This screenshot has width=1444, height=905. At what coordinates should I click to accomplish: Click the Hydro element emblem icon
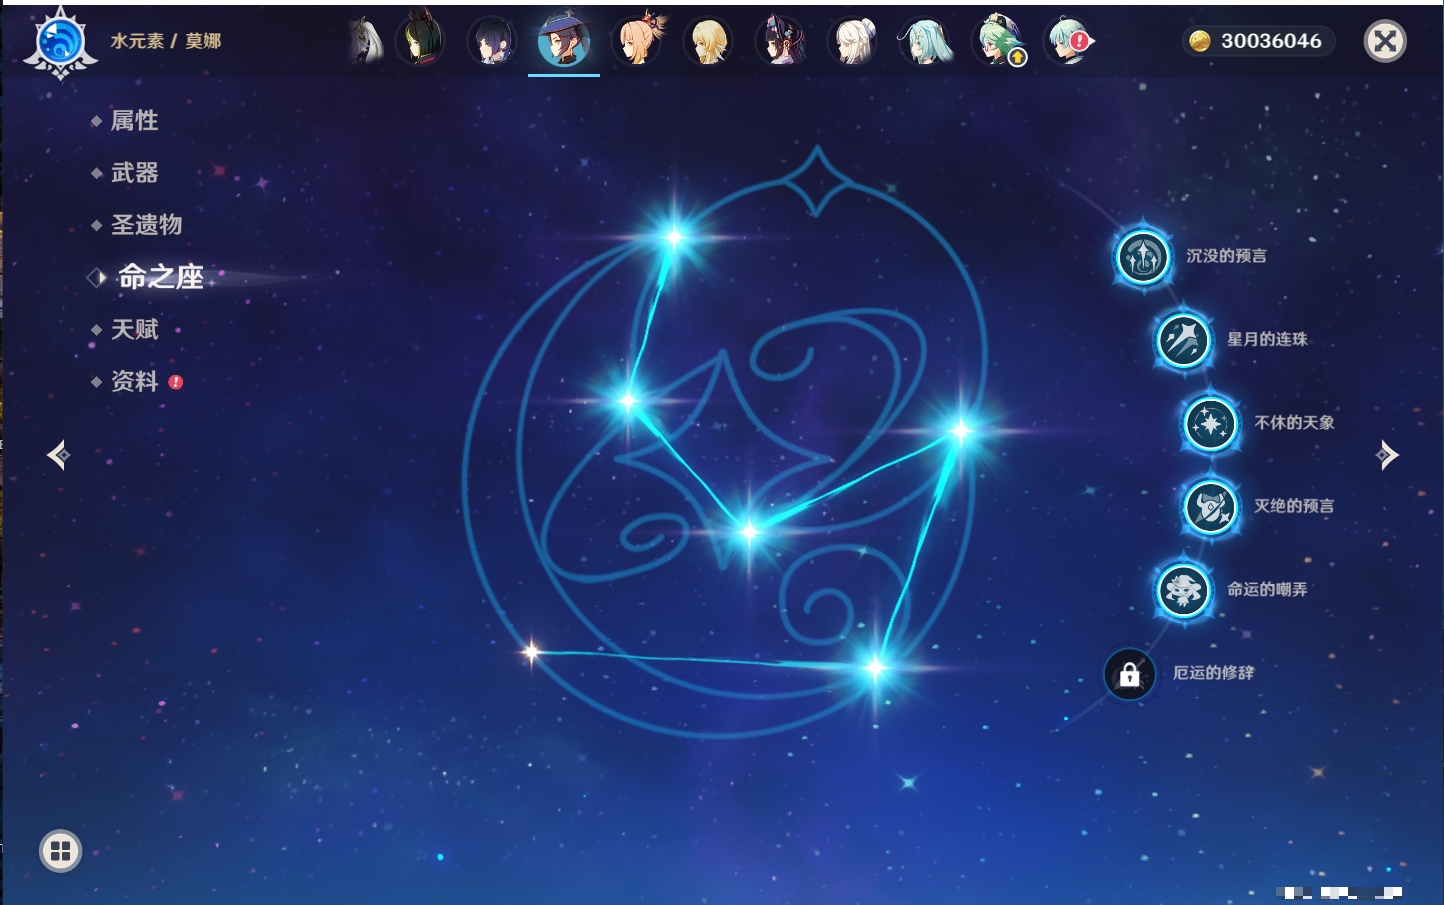click(60, 42)
